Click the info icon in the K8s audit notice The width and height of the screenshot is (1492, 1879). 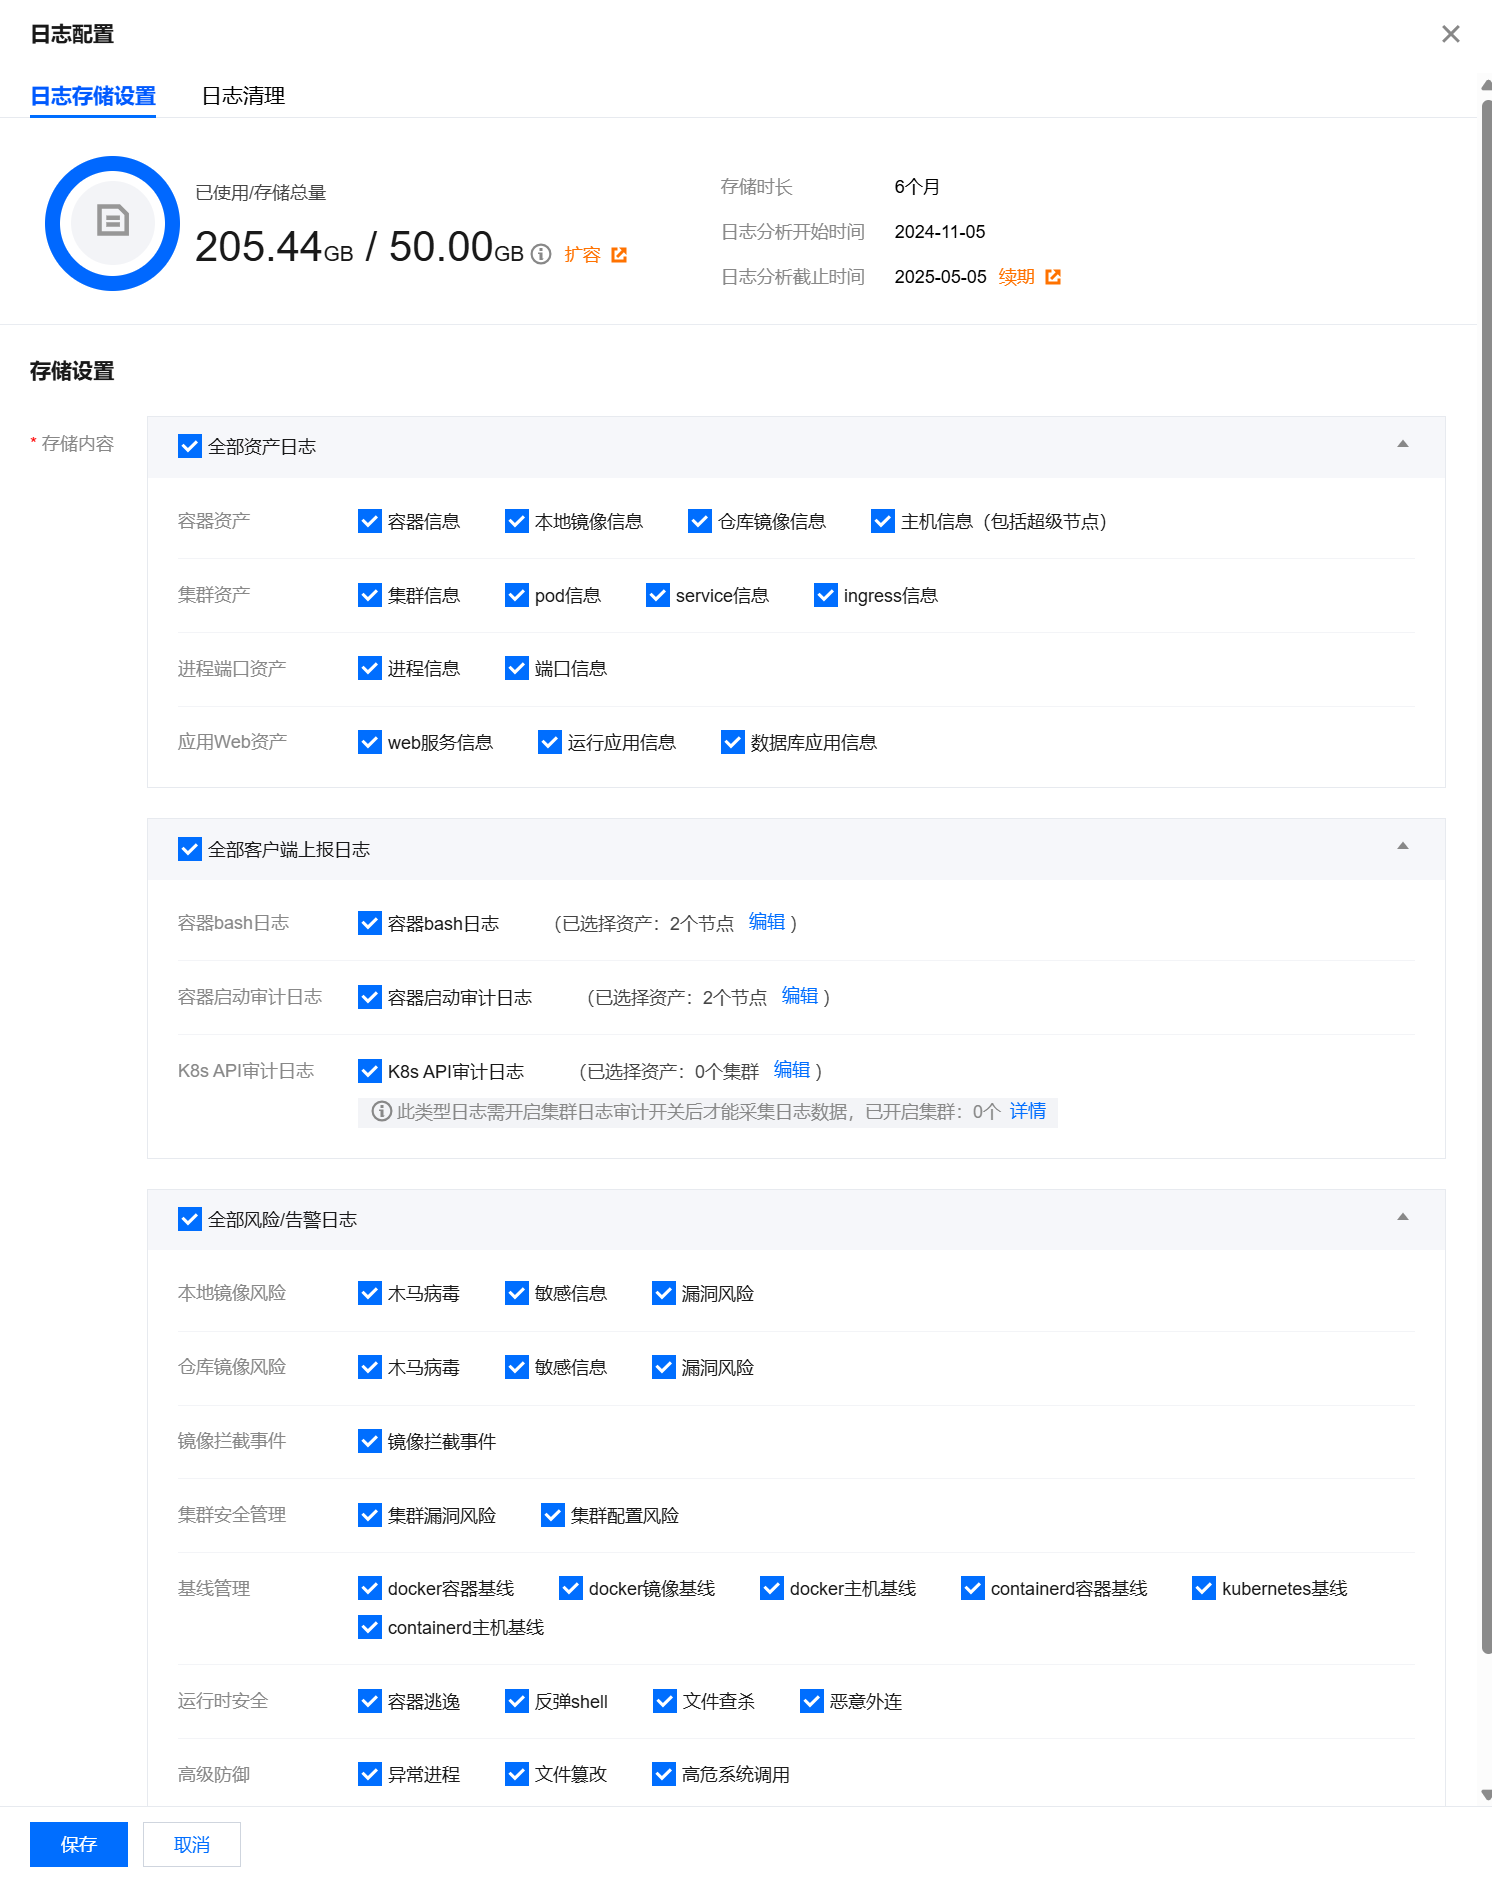(x=381, y=1111)
